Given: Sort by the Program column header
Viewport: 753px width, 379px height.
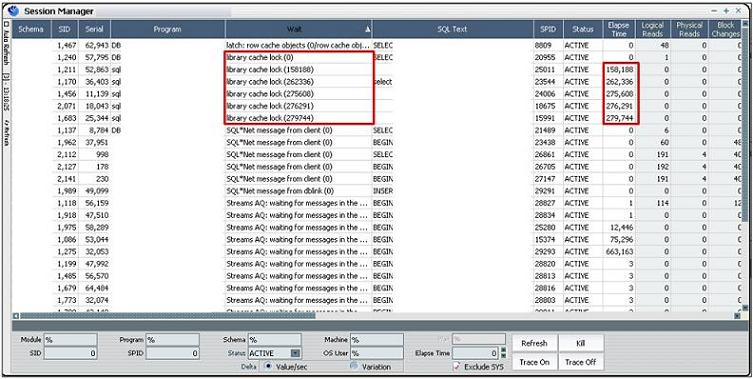Looking at the screenshot, I should [168, 29].
